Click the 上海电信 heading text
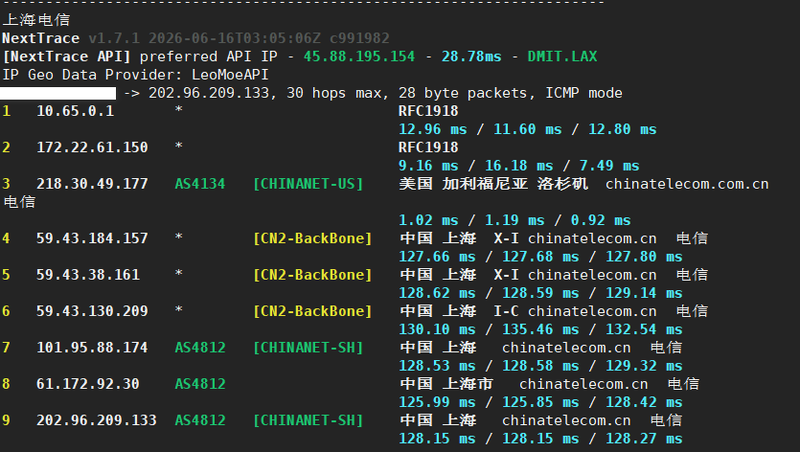 [x=36, y=20]
